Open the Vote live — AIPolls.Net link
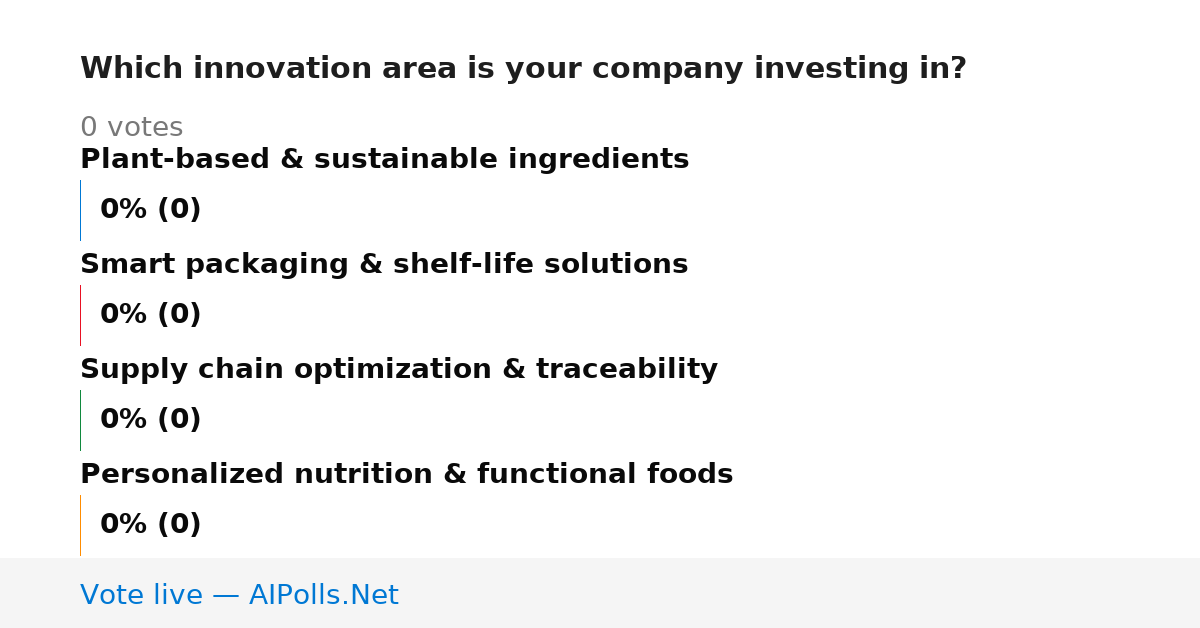1200x628 pixels. tap(239, 595)
